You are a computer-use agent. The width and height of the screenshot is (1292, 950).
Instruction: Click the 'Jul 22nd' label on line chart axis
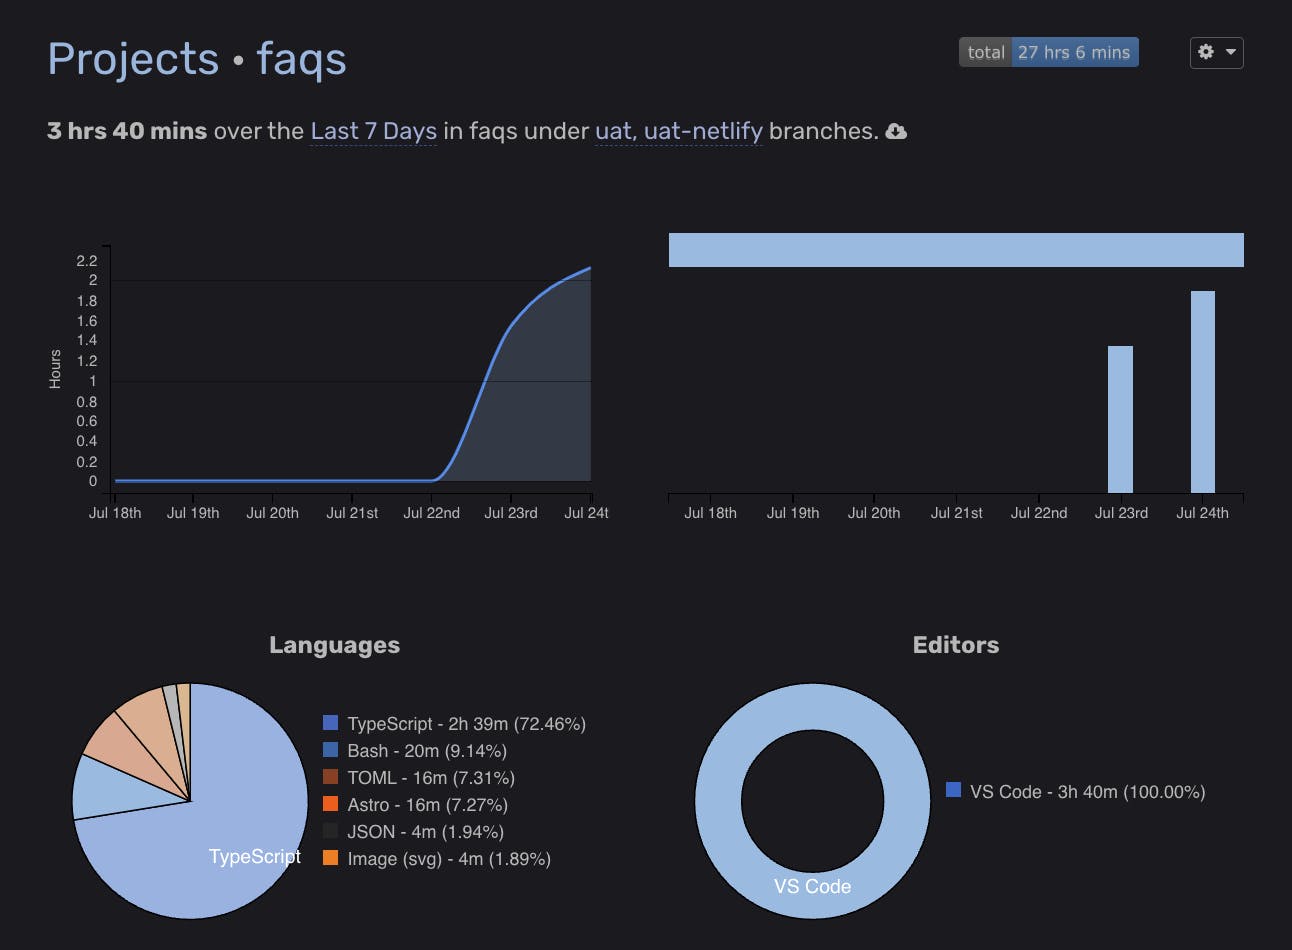click(431, 513)
